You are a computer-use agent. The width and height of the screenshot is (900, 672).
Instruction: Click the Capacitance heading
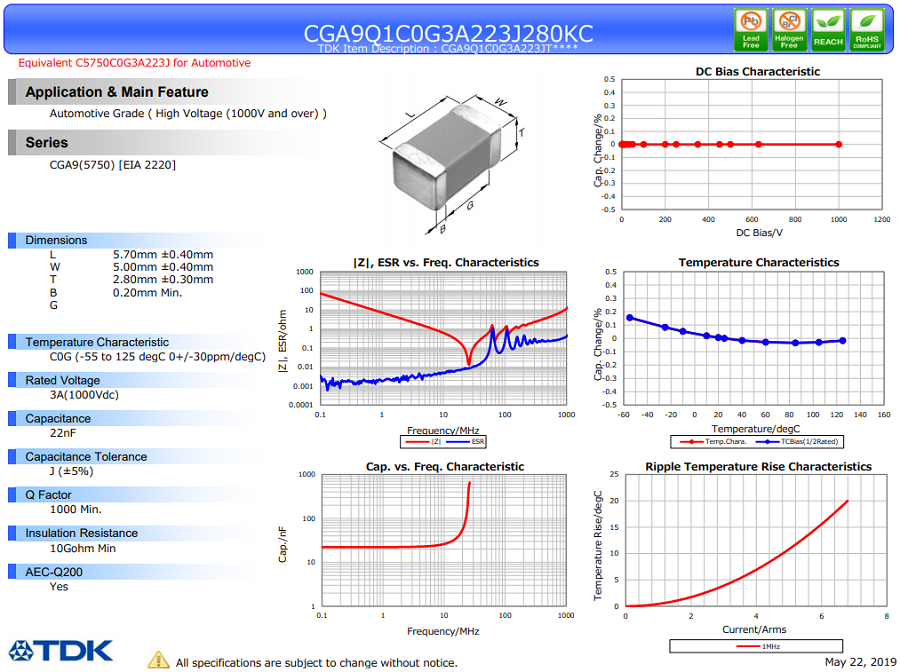[x=58, y=419]
